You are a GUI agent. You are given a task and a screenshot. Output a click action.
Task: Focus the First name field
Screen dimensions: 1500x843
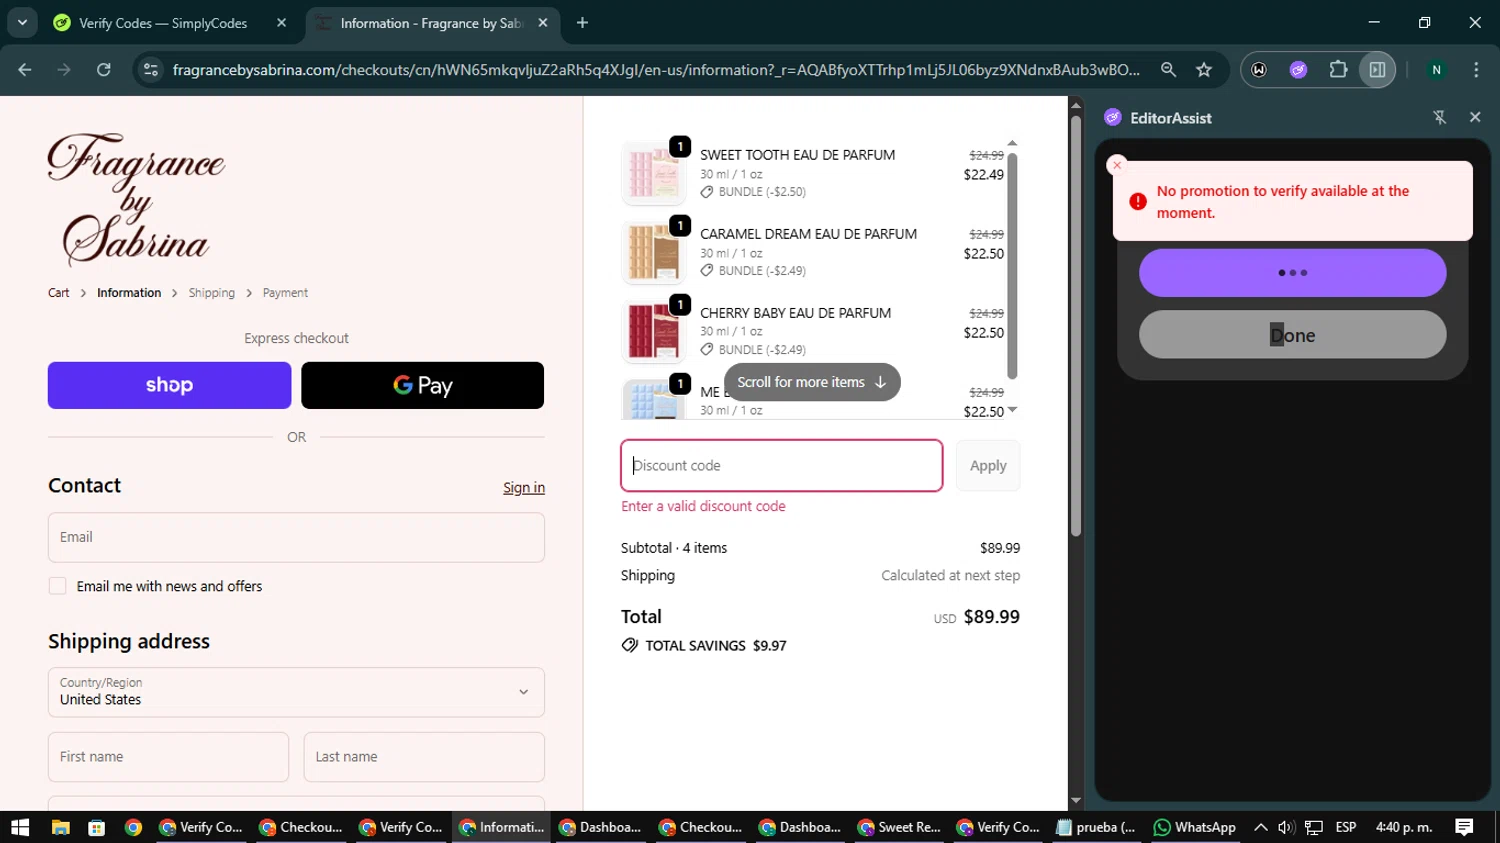pyautogui.click(x=168, y=757)
